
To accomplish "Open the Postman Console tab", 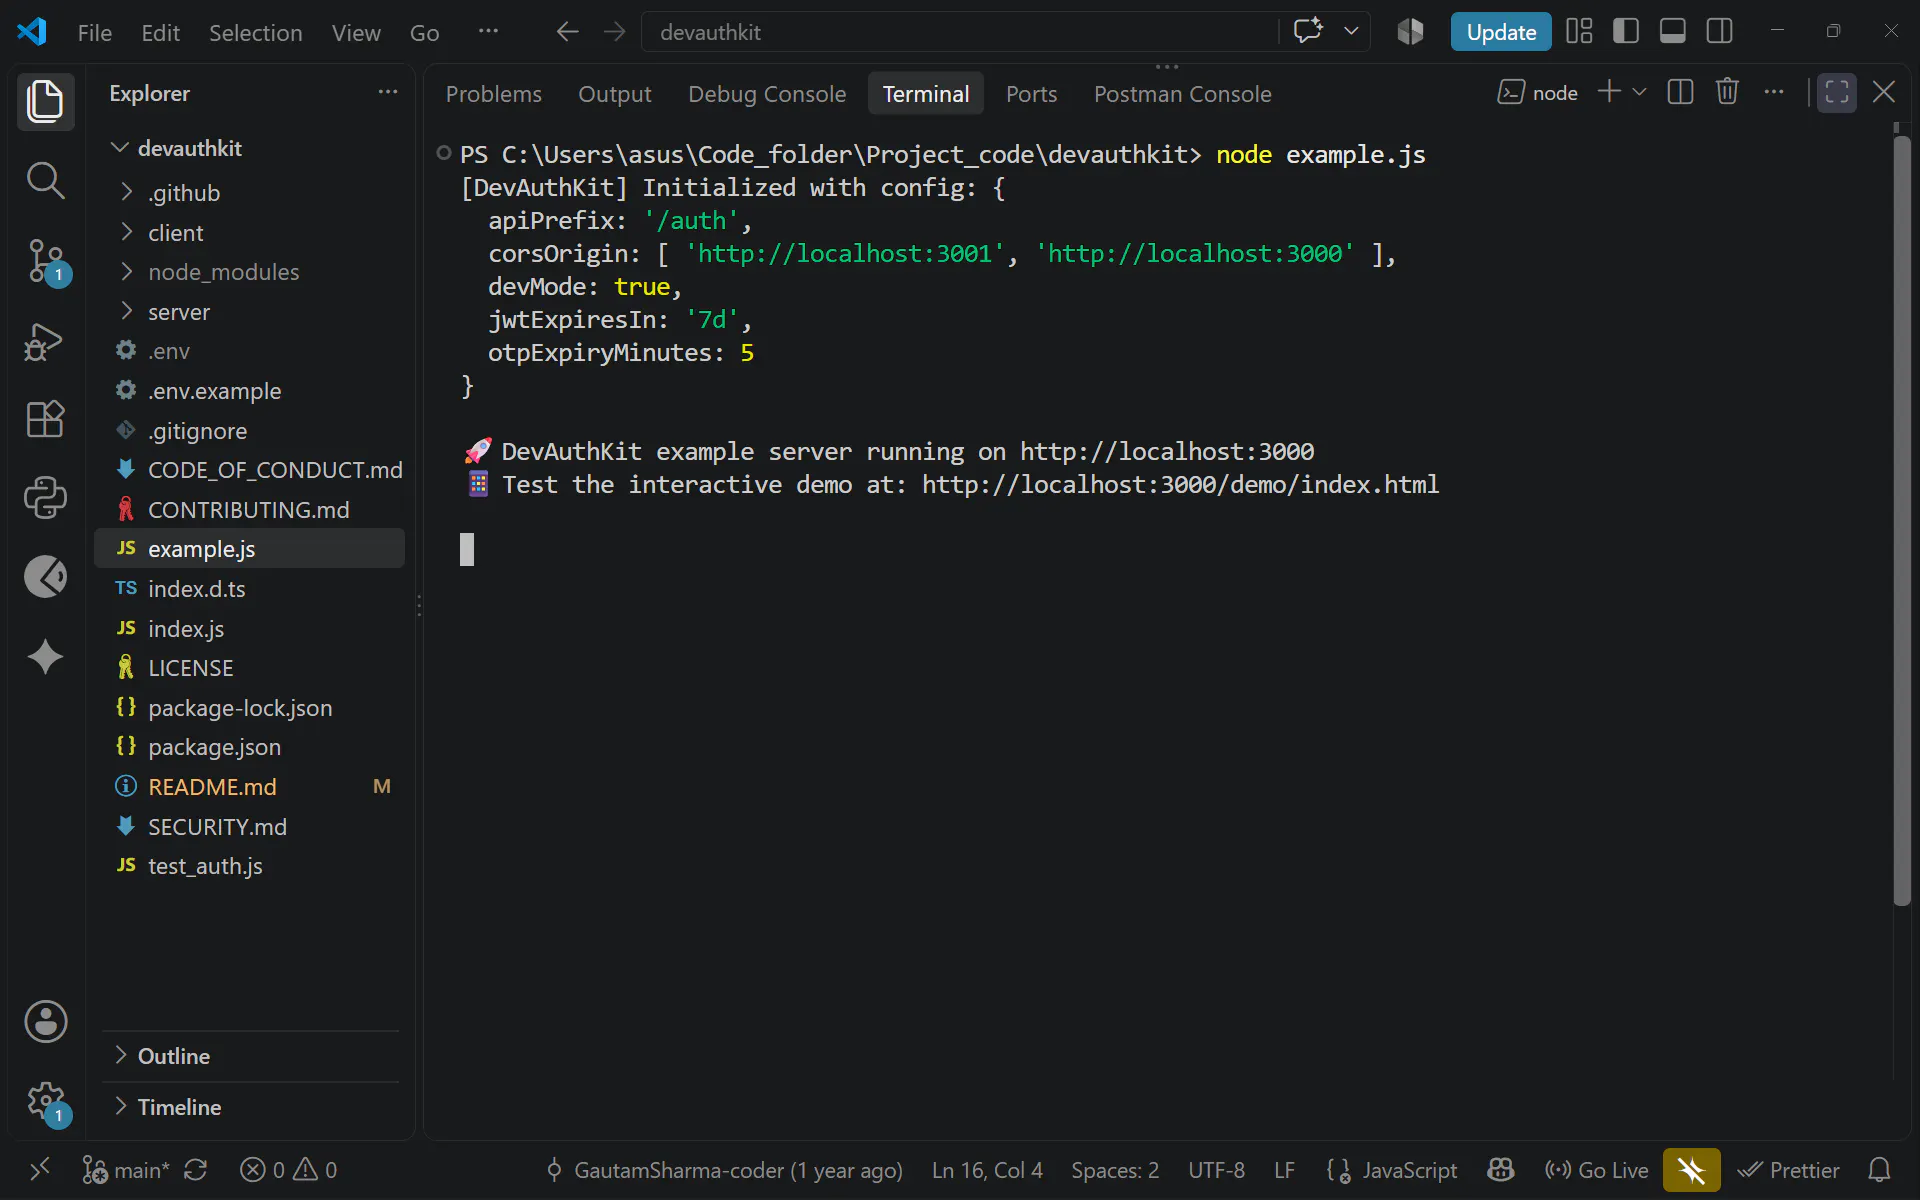I will click(1182, 94).
